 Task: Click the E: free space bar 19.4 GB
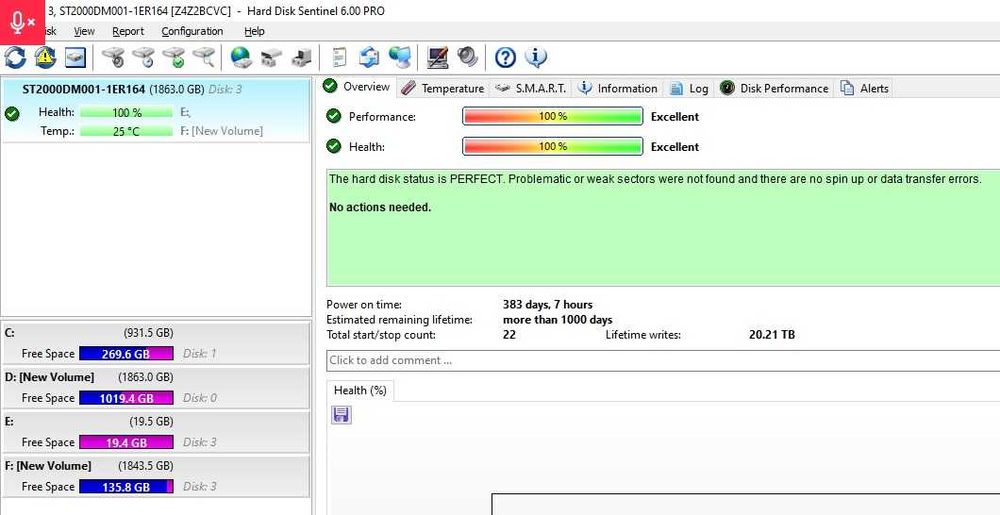126,442
